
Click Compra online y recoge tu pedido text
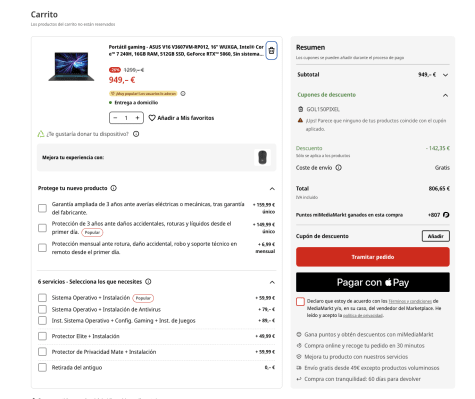[x=364, y=346]
